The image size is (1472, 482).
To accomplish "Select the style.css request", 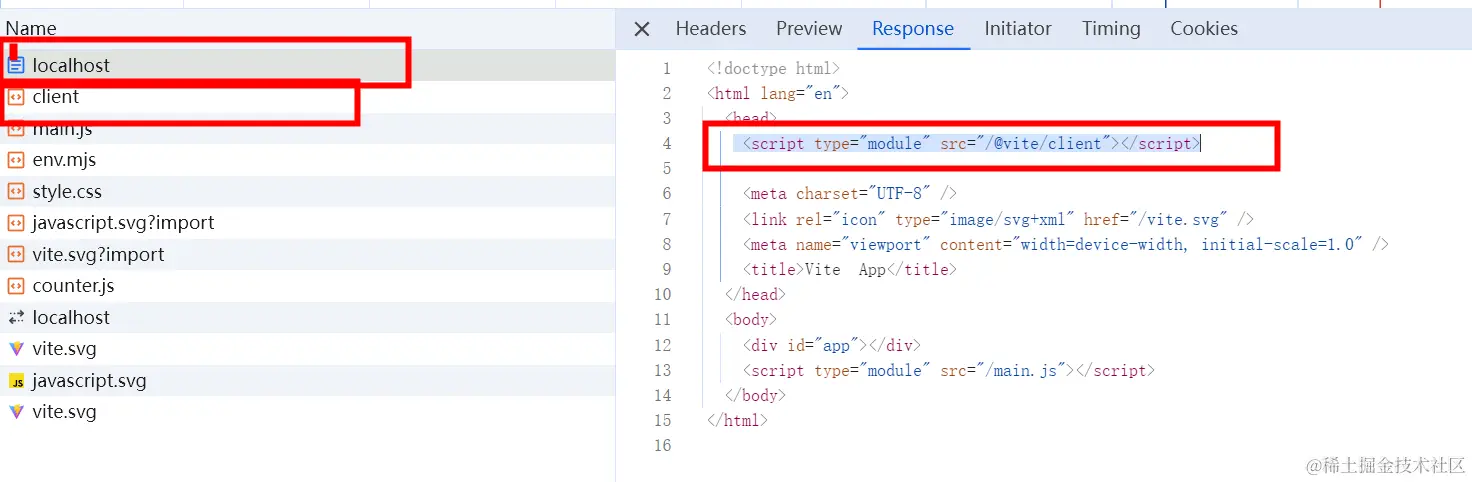I will (307, 192).
